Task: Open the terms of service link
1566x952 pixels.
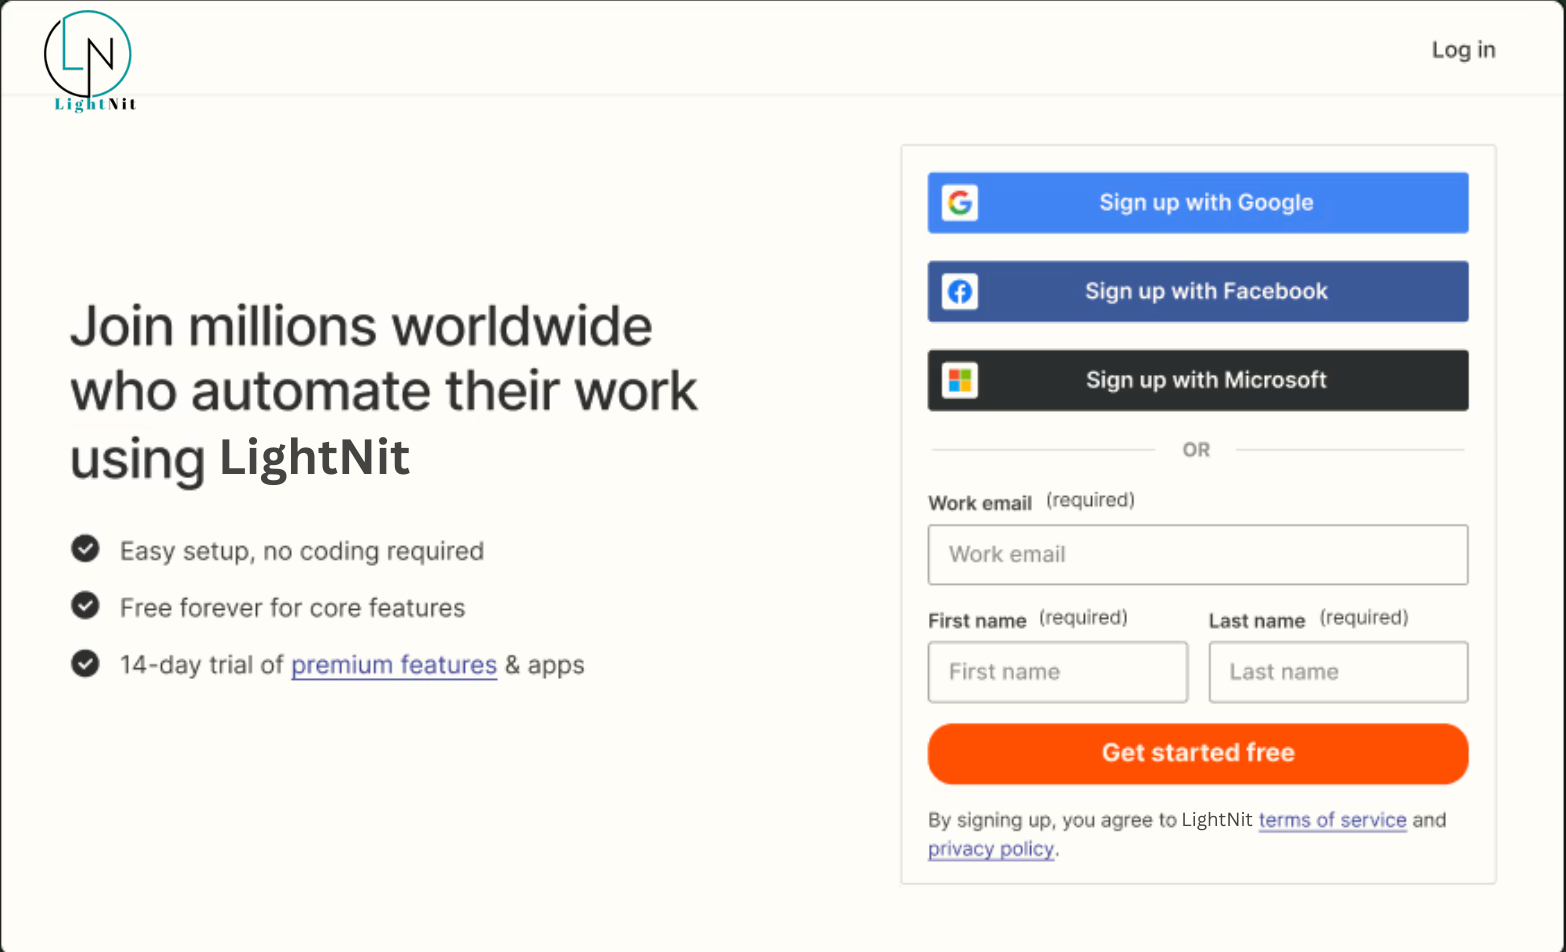Action: click(1332, 820)
